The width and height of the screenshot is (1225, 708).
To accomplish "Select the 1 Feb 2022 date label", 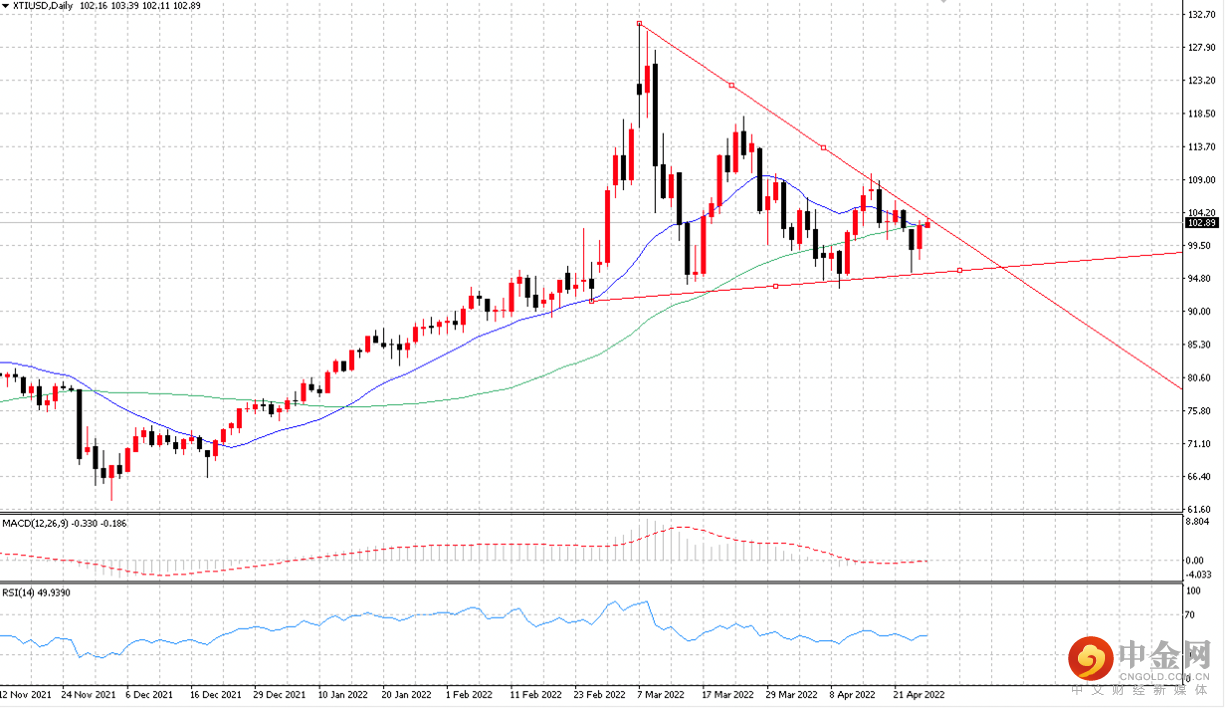I will tap(470, 693).
